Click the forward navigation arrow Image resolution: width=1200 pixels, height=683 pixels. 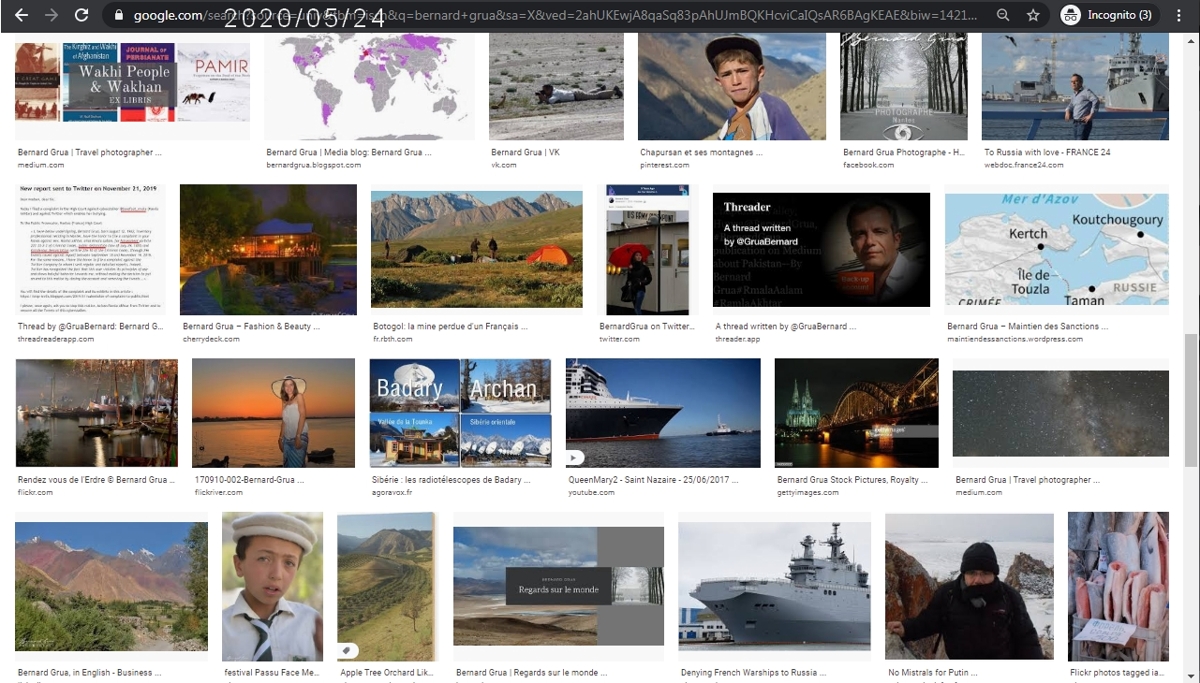click(x=51, y=16)
